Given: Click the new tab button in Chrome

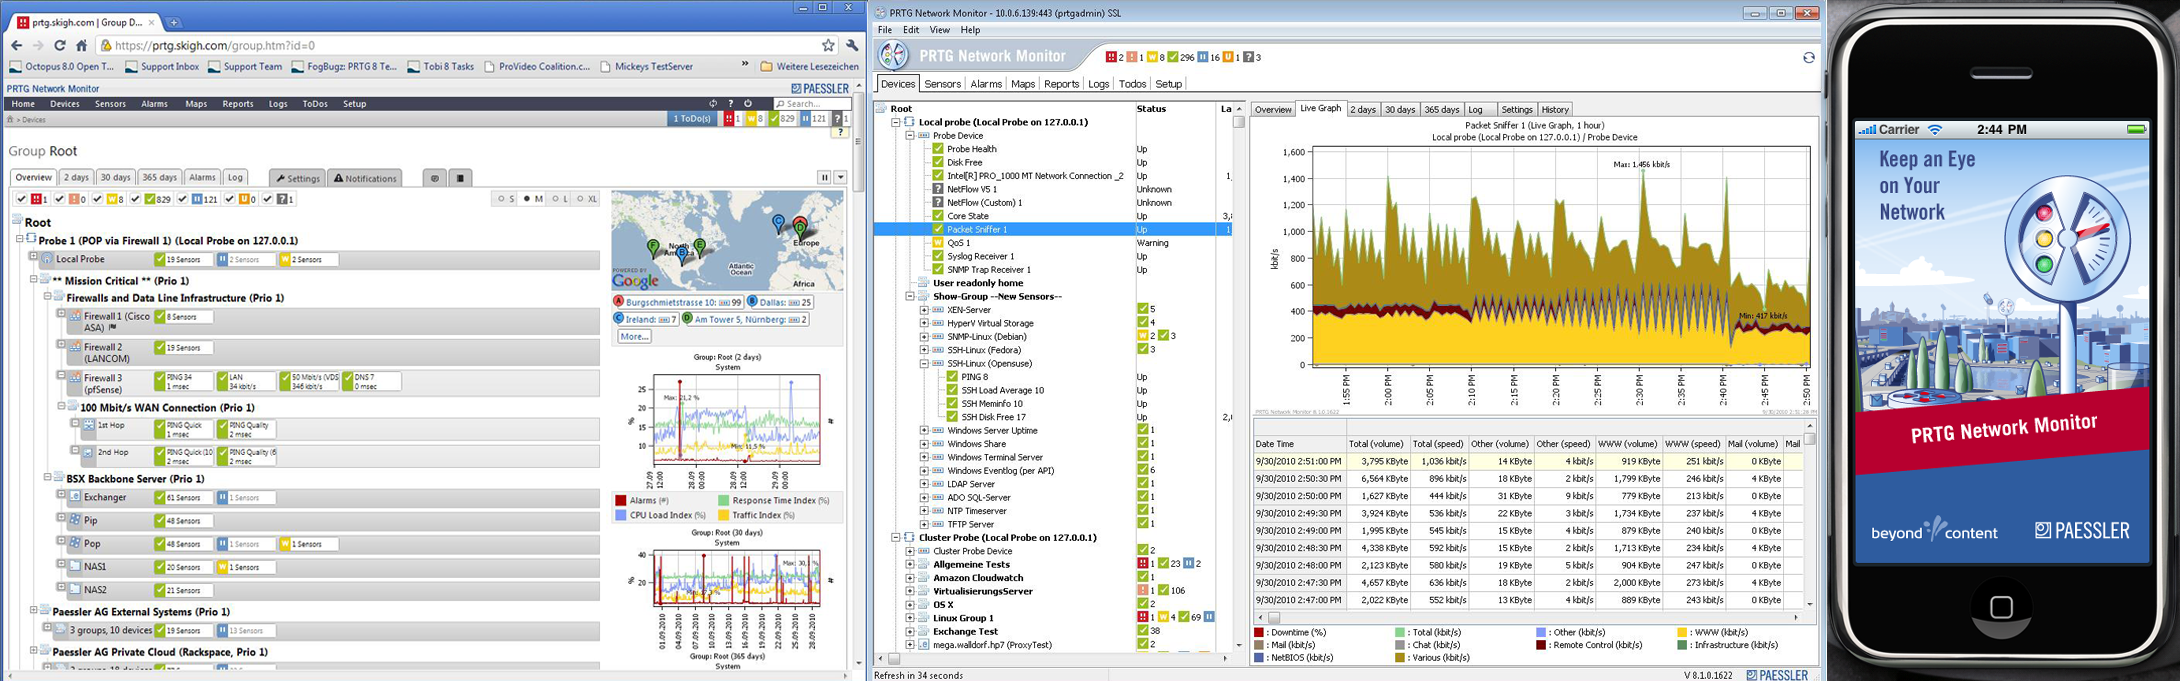Looking at the screenshot, I should pos(173,21).
